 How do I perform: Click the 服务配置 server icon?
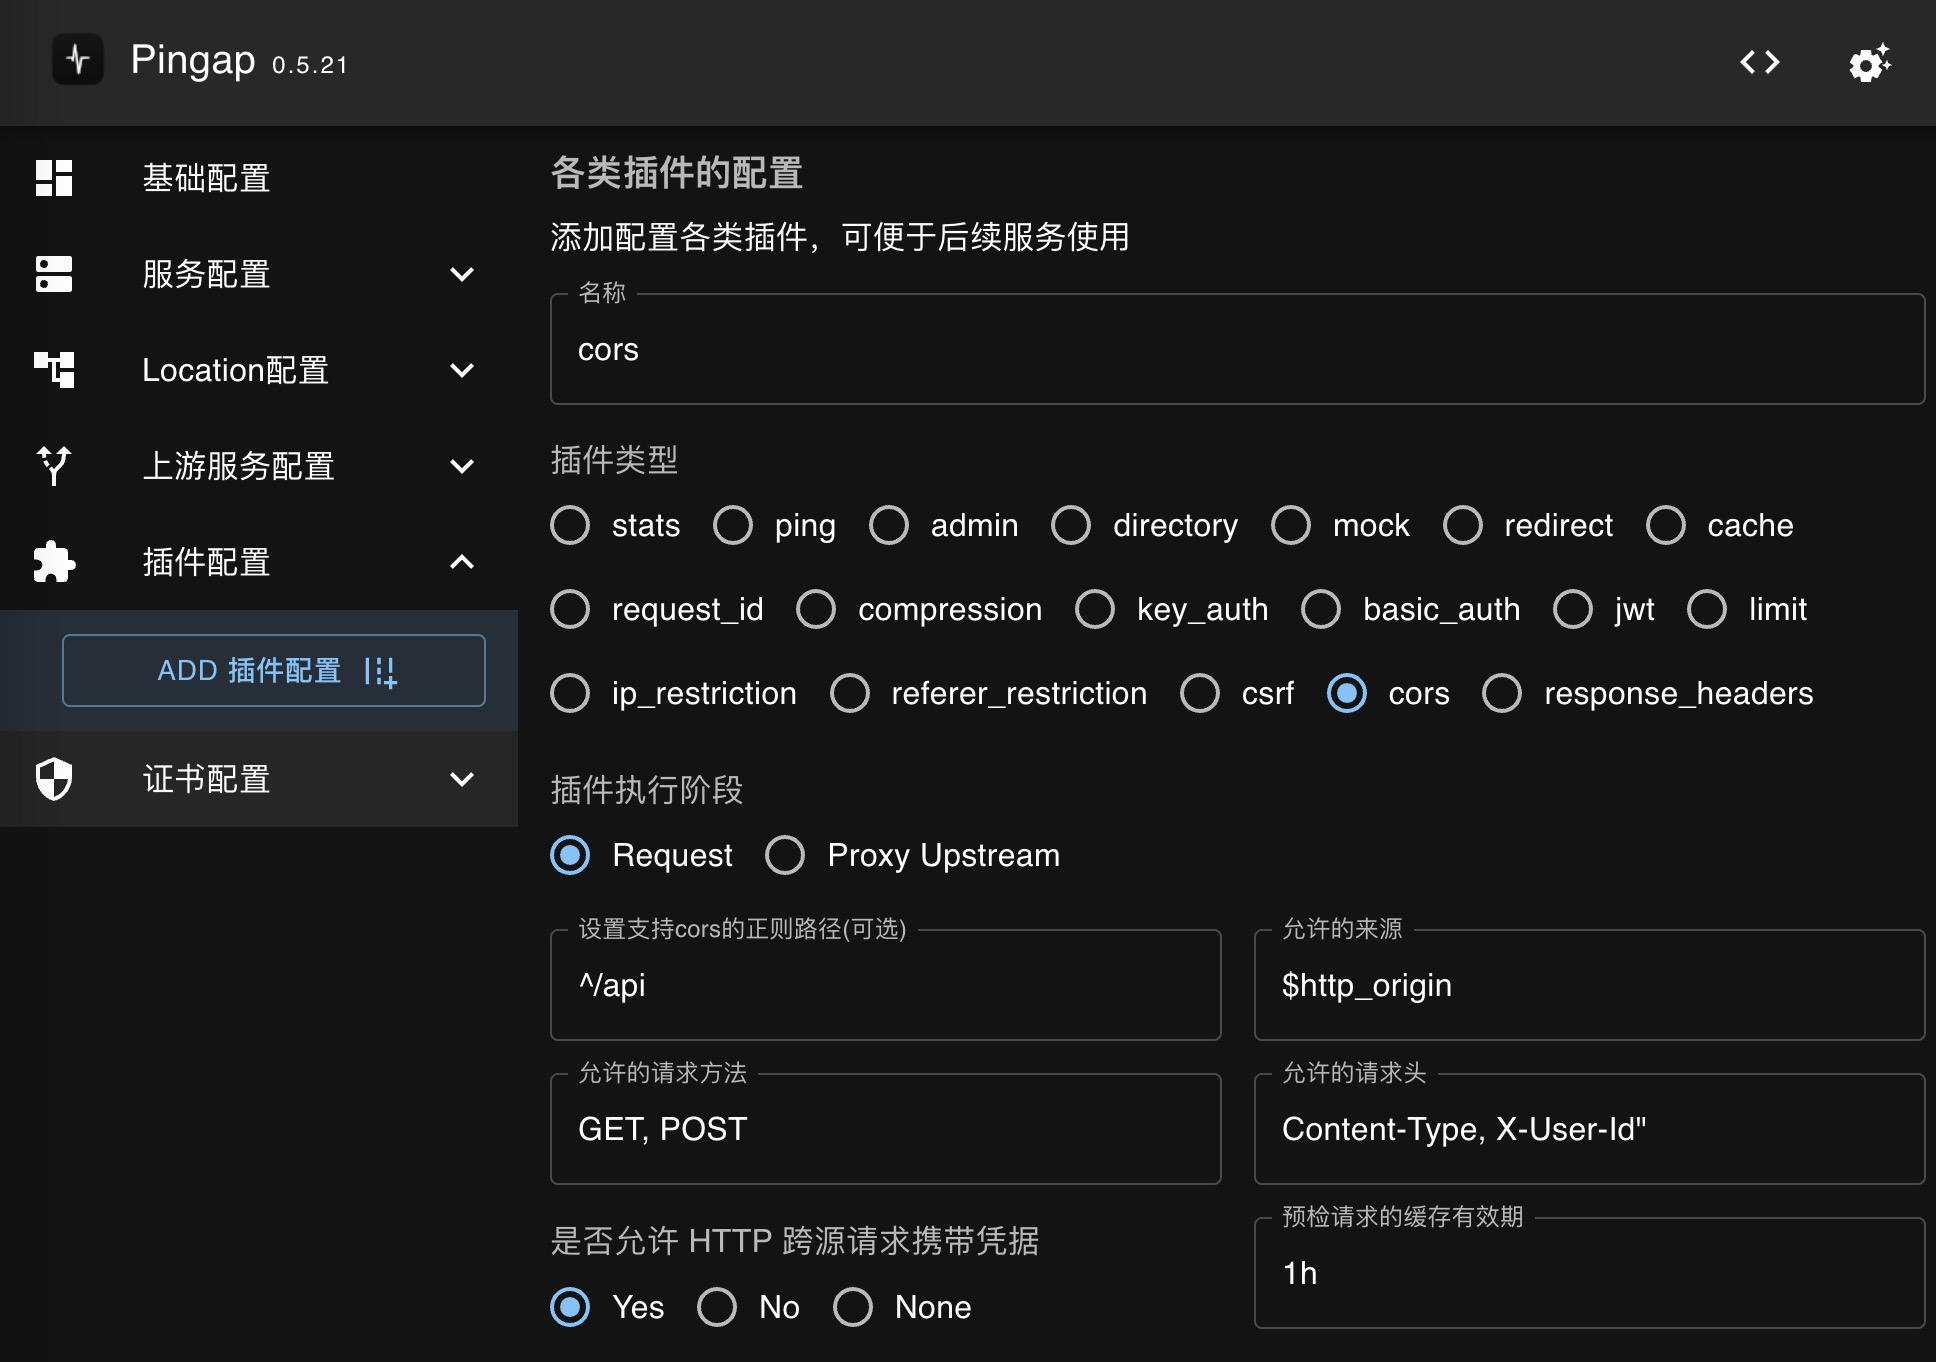point(54,274)
